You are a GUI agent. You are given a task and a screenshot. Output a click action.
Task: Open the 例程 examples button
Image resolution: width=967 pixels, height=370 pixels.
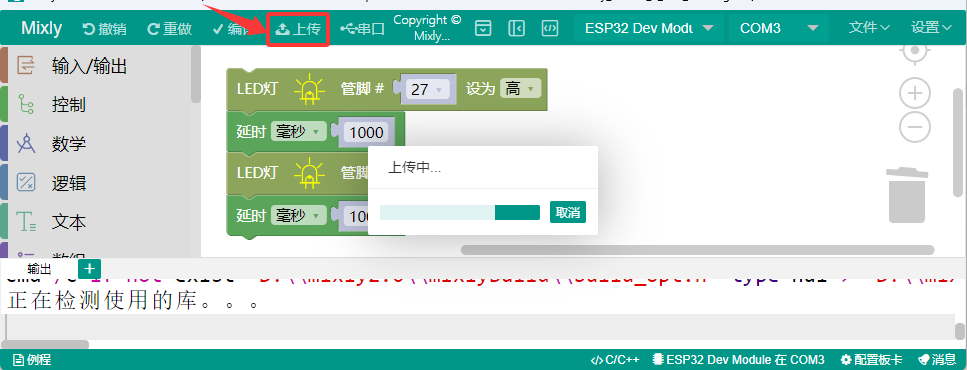(x=32, y=360)
